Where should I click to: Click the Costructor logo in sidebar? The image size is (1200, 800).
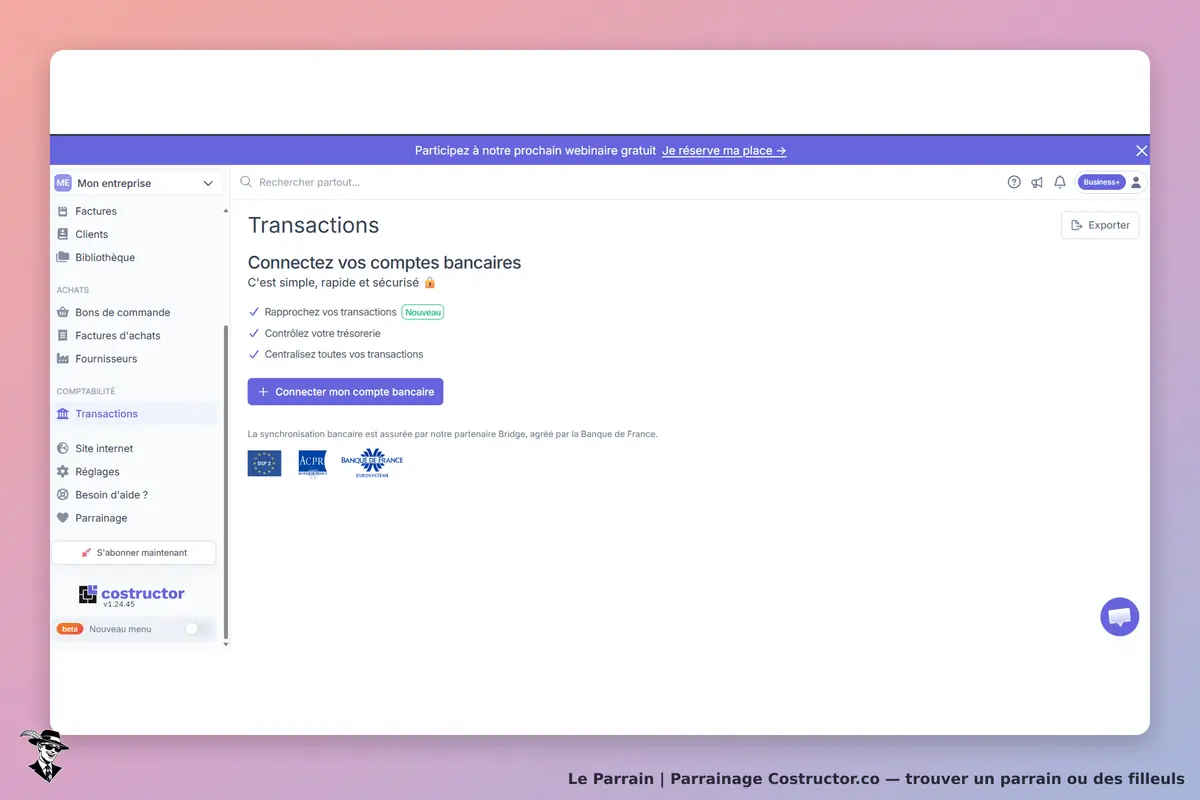pos(132,594)
